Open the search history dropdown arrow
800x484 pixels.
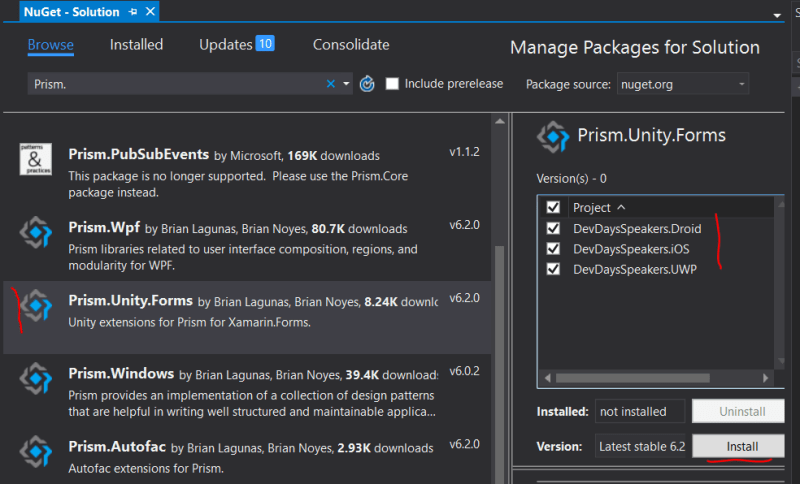click(x=346, y=84)
